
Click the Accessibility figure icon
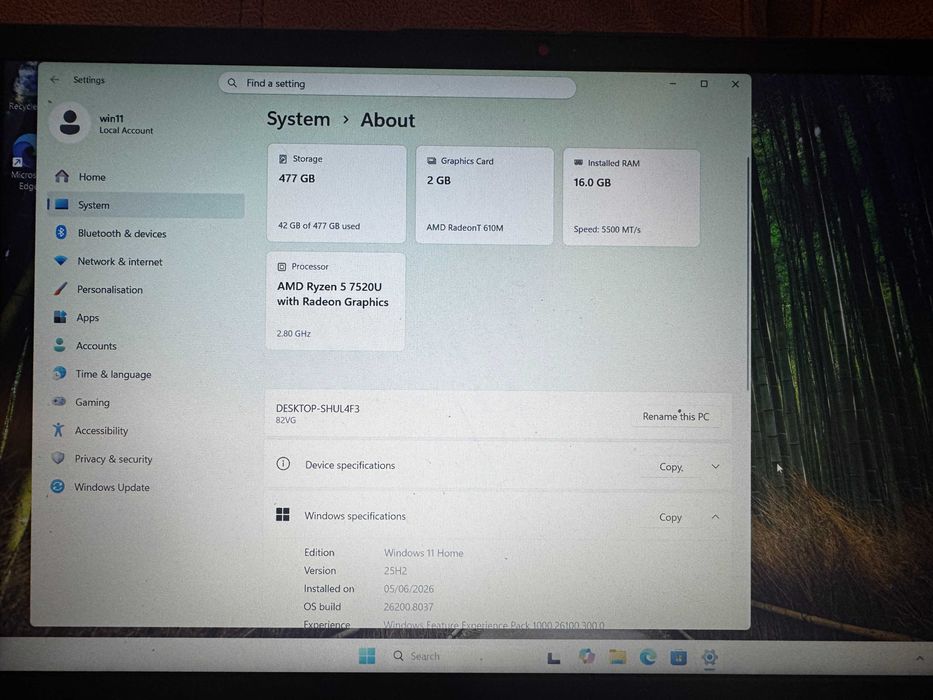coord(58,429)
